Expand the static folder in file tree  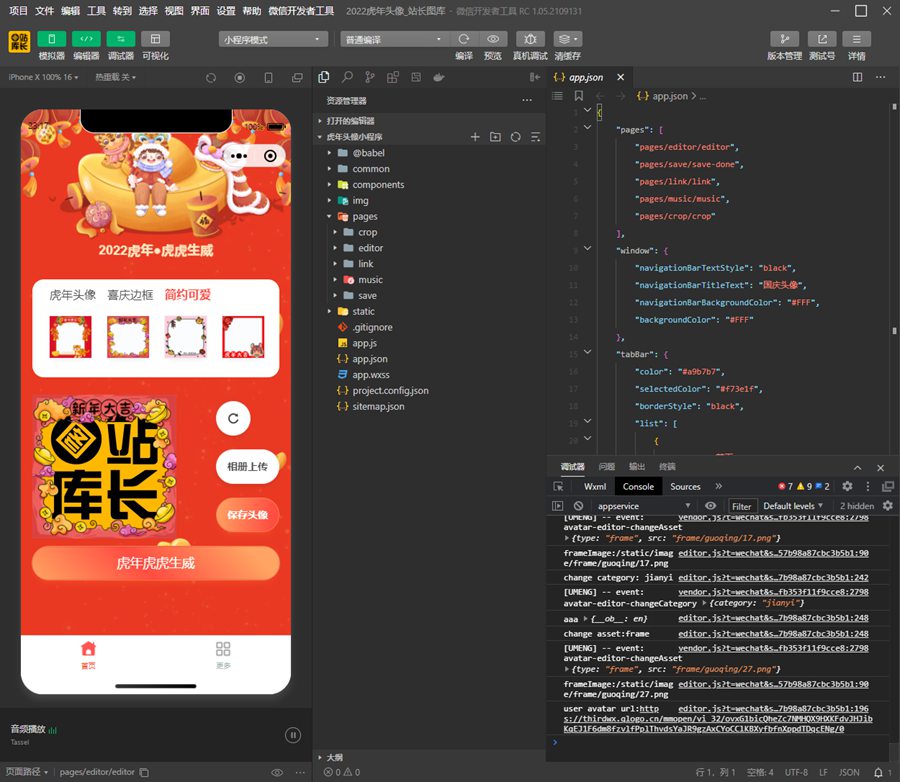coord(363,311)
